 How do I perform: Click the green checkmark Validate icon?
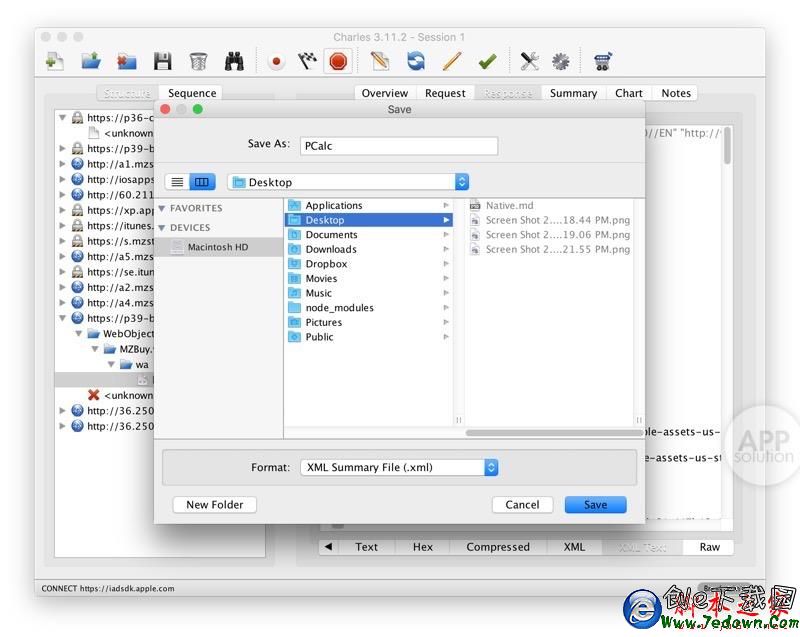[x=487, y=62]
